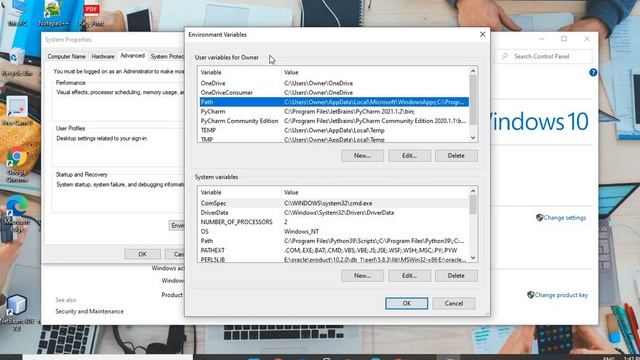The height and width of the screenshot is (360, 640).
Task: Click the user variables scrollbar thumb
Action: tap(473, 100)
